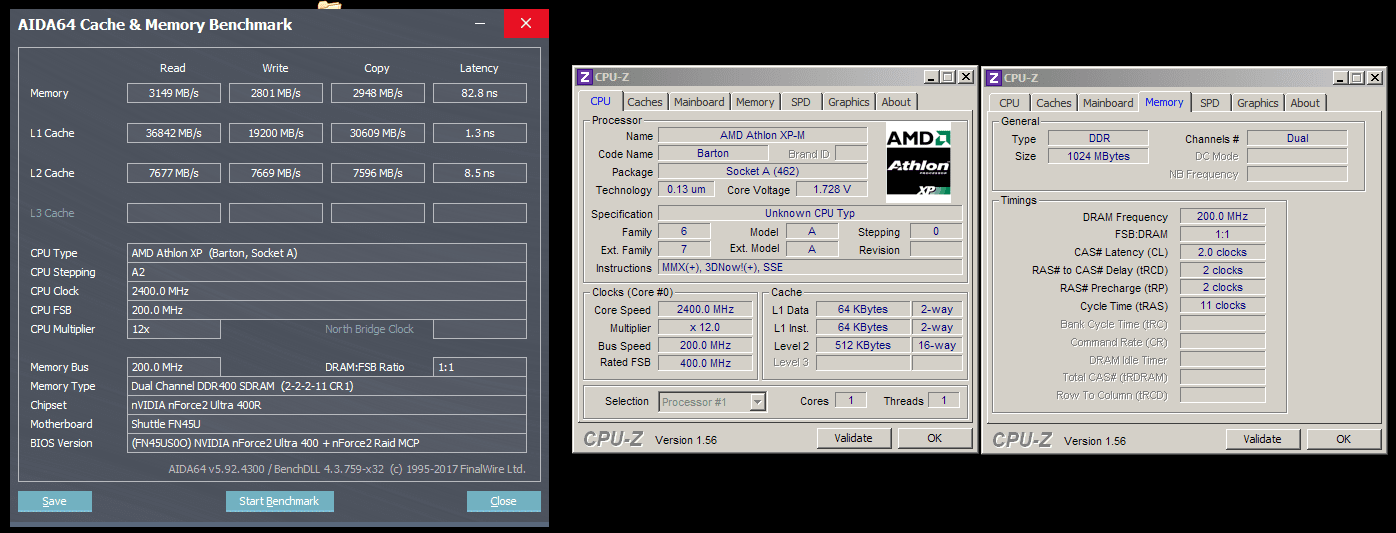This screenshot has height=533, width=1396.
Task: Open SPD tab in right CPU-Z window
Action: pos(1210,103)
